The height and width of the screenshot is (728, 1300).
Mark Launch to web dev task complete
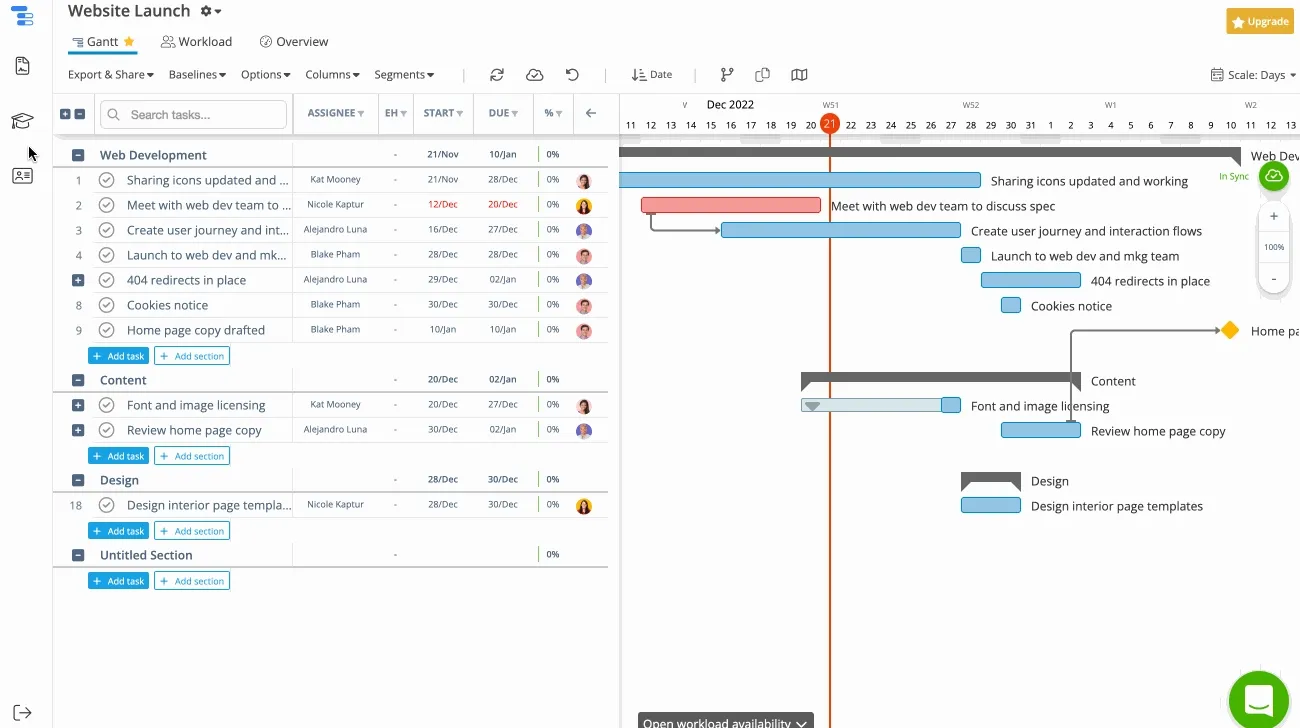coord(107,255)
